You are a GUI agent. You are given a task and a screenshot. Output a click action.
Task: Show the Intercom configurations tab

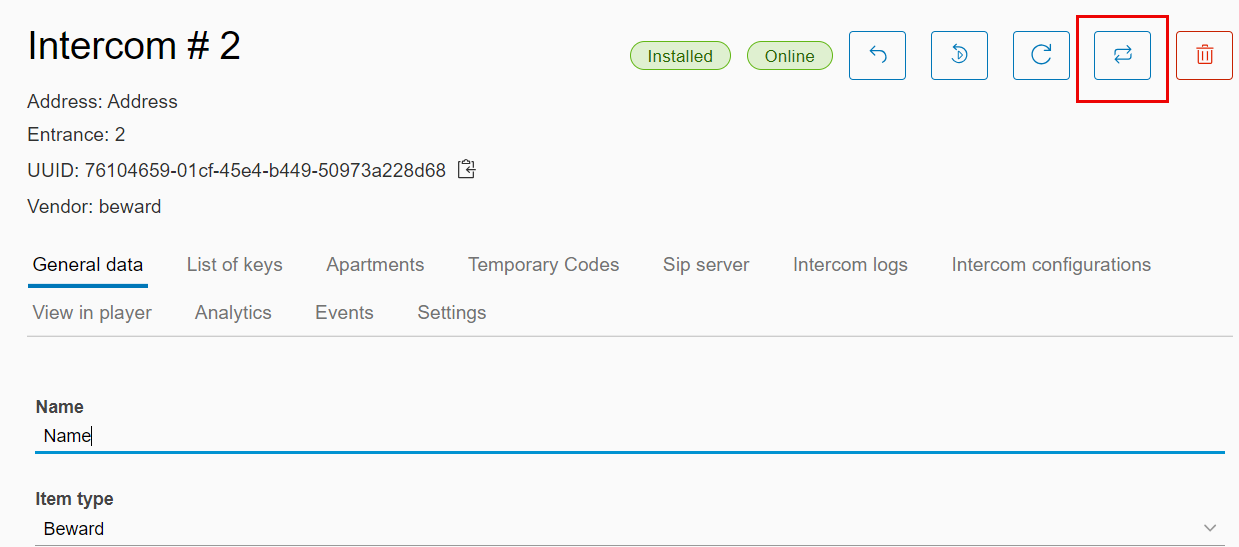pyautogui.click(x=1051, y=265)
